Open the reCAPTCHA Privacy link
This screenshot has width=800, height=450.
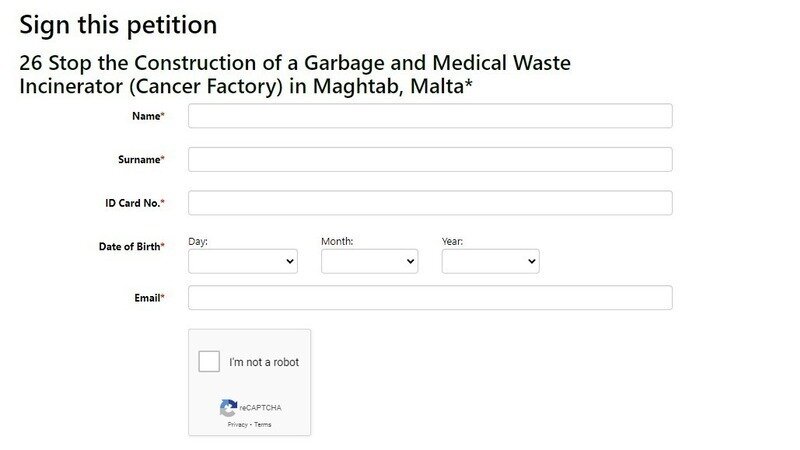click(x=237, y=425)
